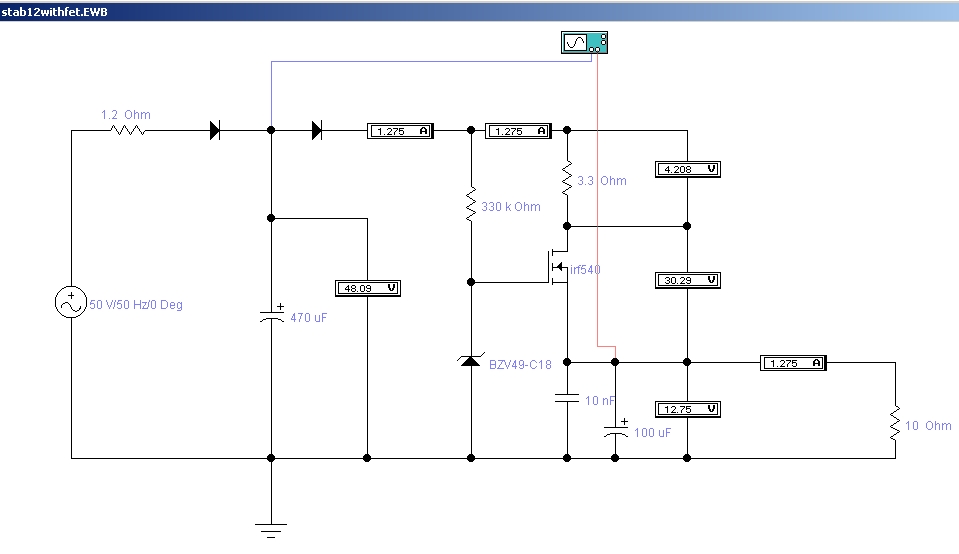Screen dimensions: 959x554
Task: Open the oscilloscope instrument
Action: point(585,42)
